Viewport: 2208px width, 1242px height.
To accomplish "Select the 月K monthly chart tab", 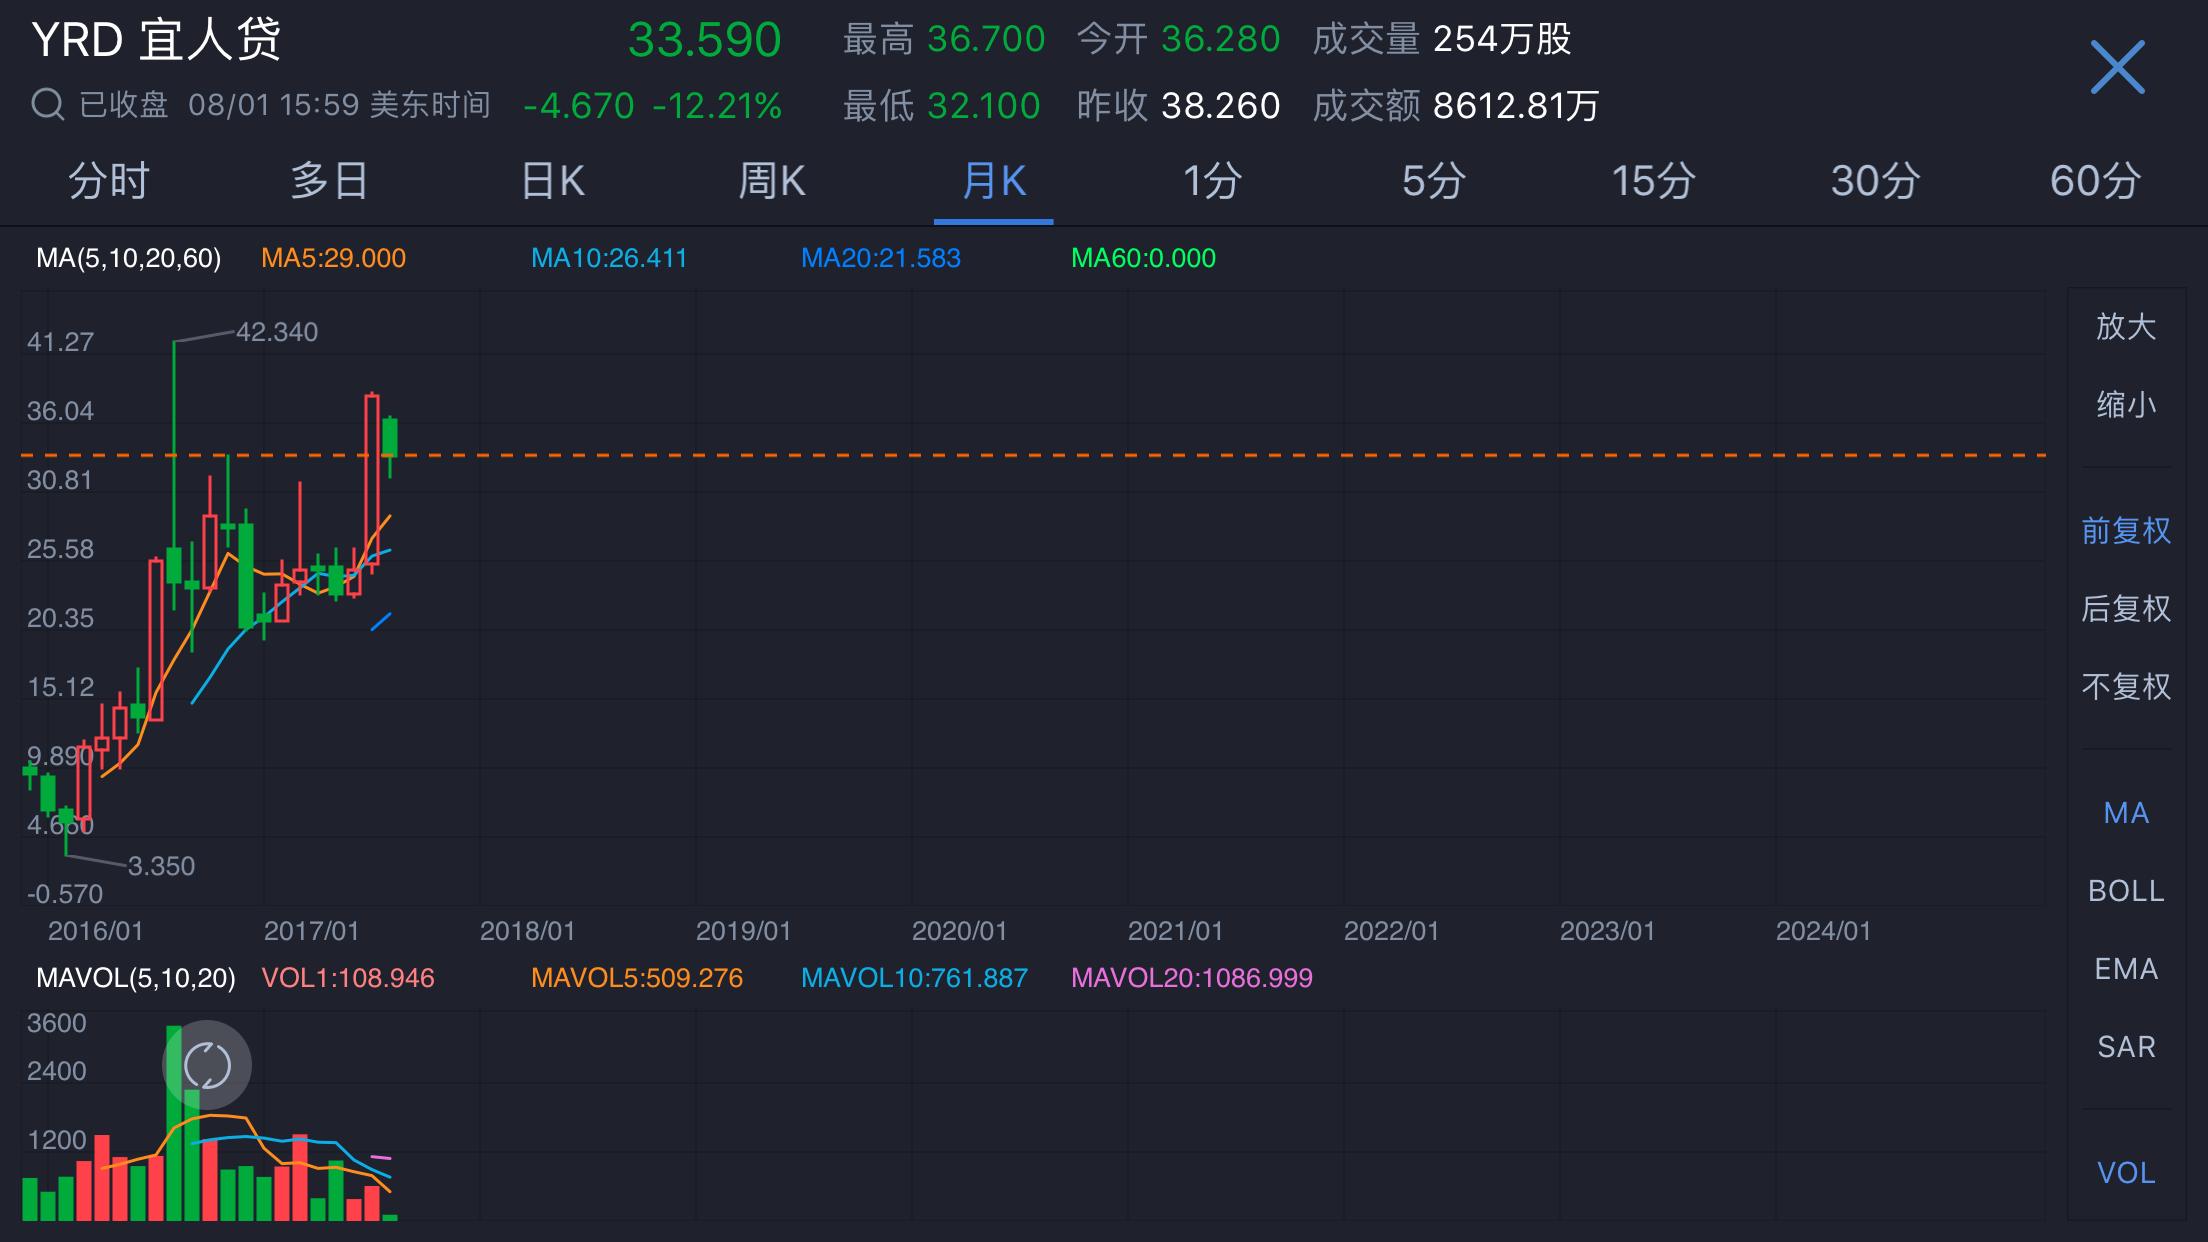I will coord(993,181).
